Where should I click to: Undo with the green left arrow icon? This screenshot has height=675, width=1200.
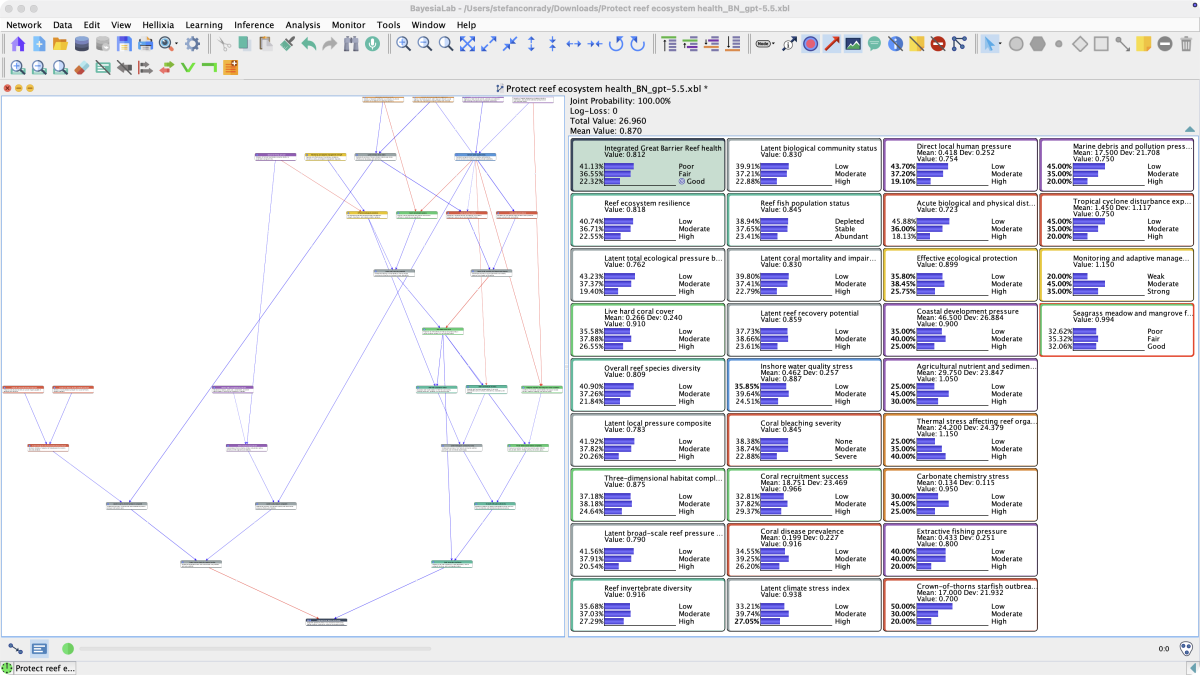click(x=308, y=44)
